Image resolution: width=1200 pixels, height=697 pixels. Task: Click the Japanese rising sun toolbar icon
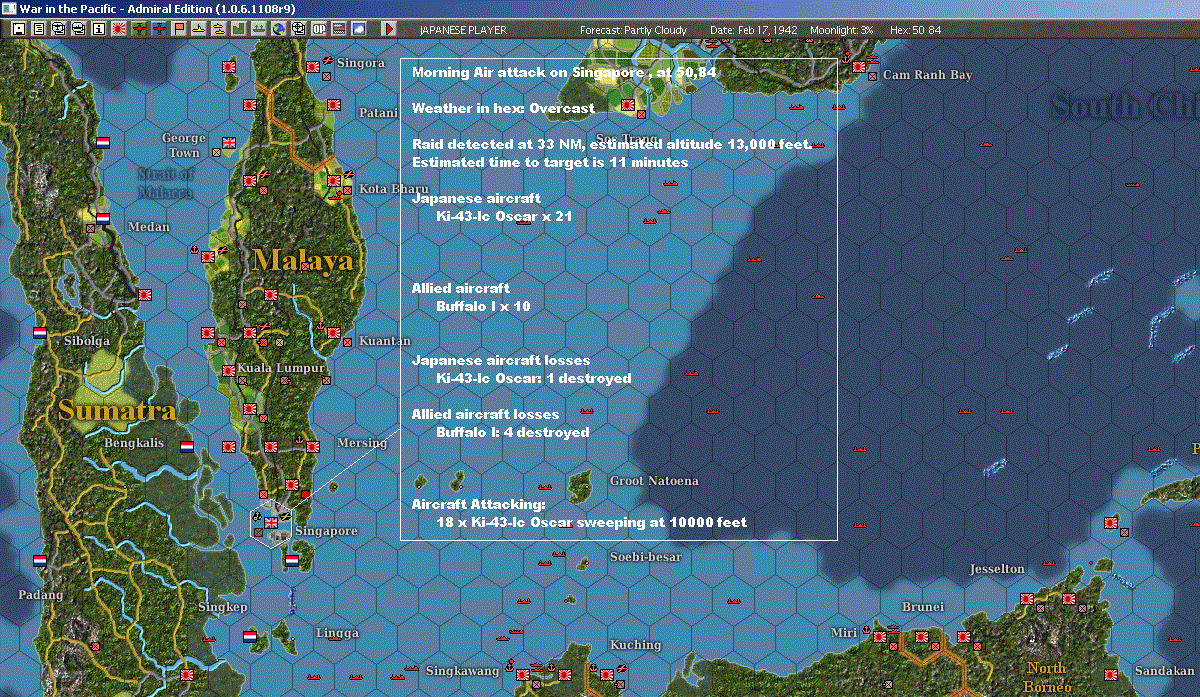119,30
